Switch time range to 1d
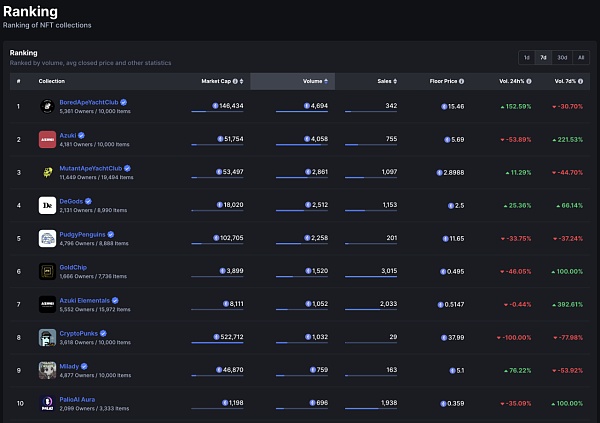The image size is (600, 423). (525, 57)
